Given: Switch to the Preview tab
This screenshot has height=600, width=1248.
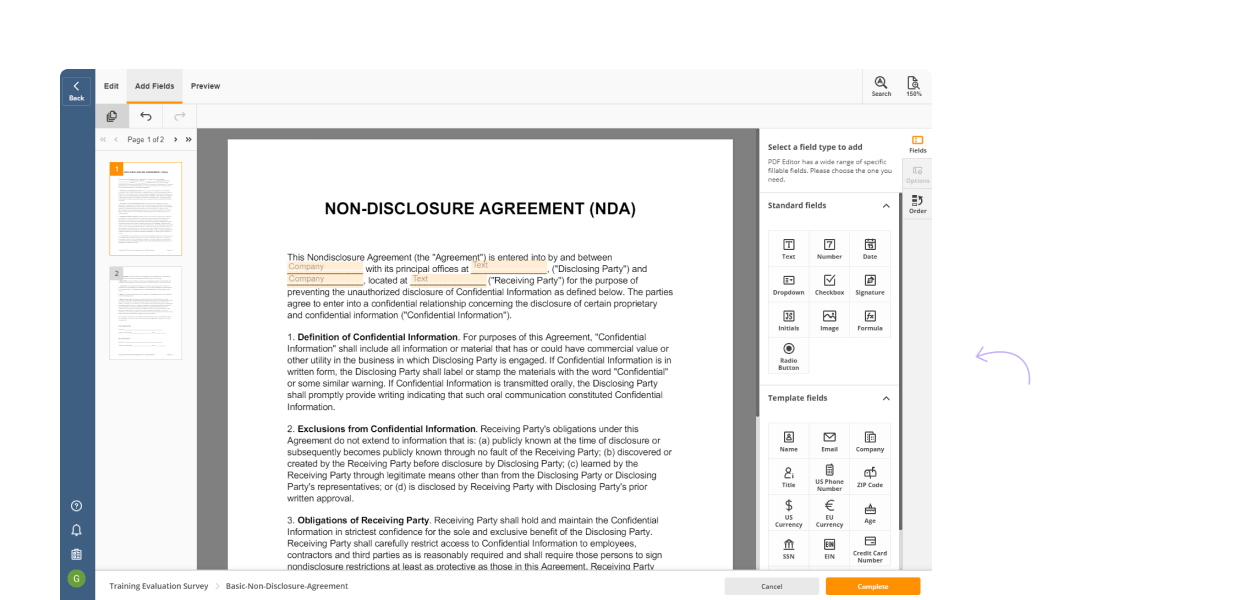Looking at the screenshot, I should tap(205, 86).
